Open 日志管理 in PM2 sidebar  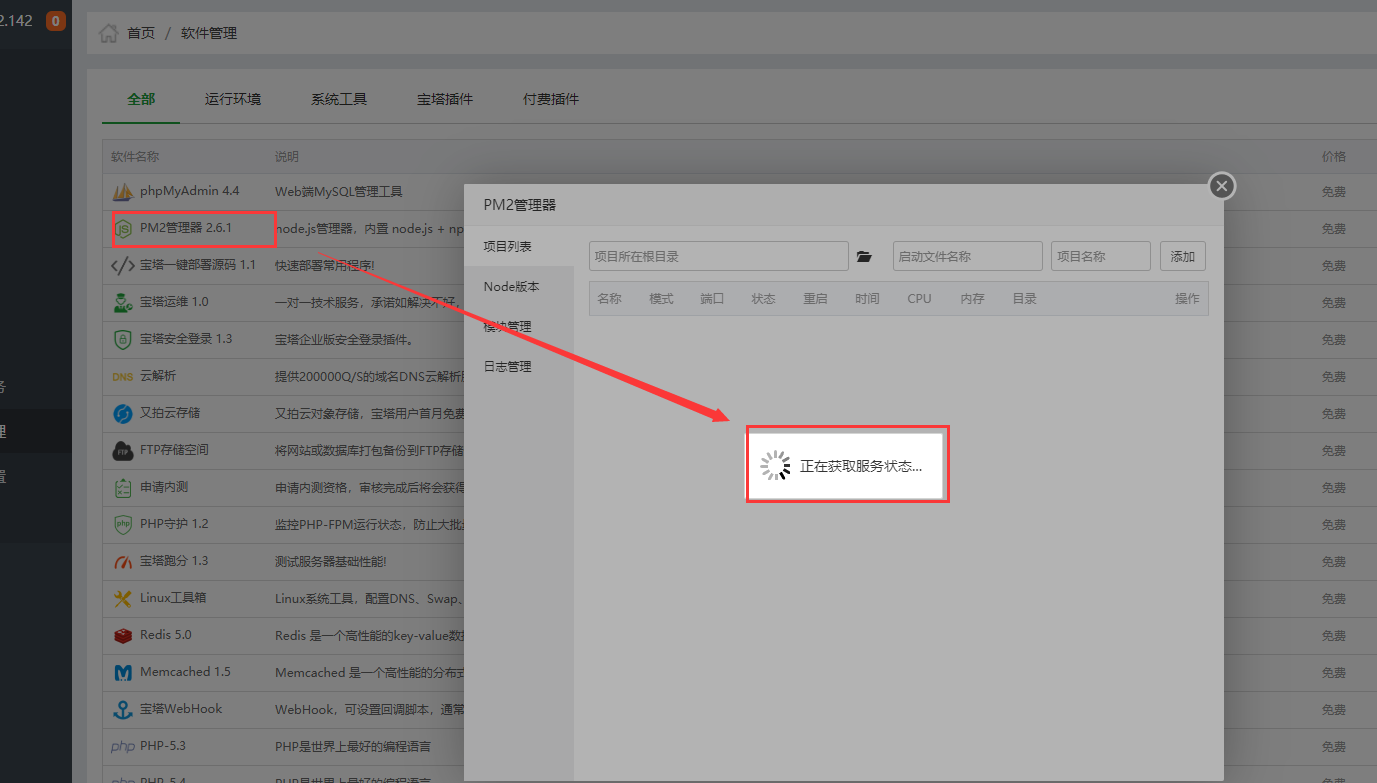(x=507, y=367)
